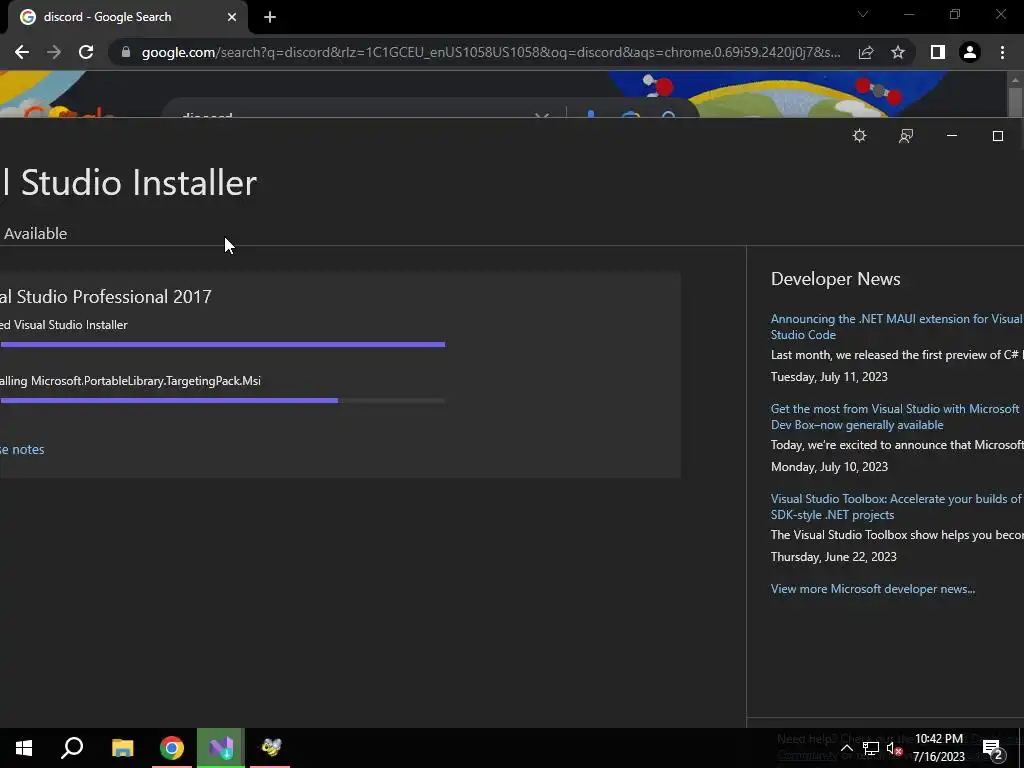Open .NET MAUI extension announcement article

coord(897,327)
